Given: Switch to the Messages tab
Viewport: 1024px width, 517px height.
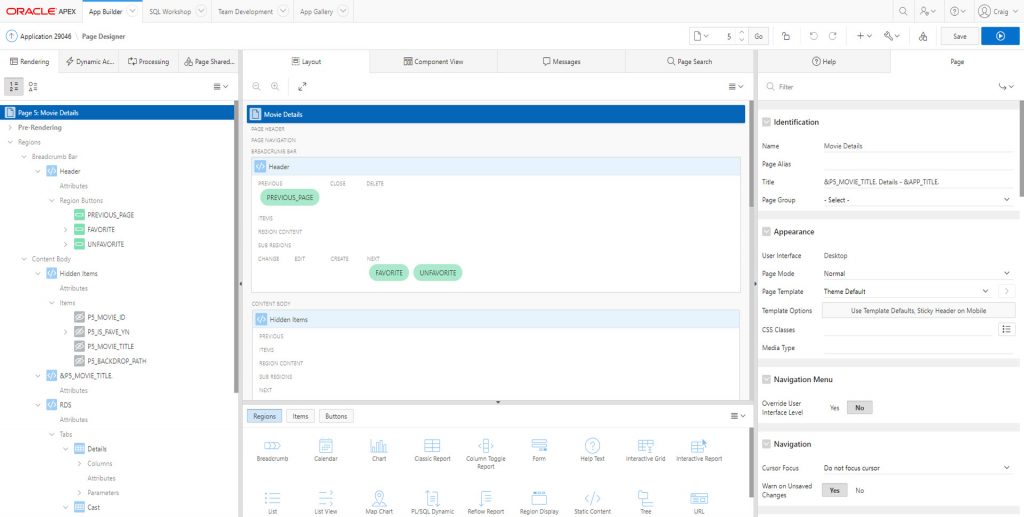Looking at the screenshot, I should click(561, 61).
